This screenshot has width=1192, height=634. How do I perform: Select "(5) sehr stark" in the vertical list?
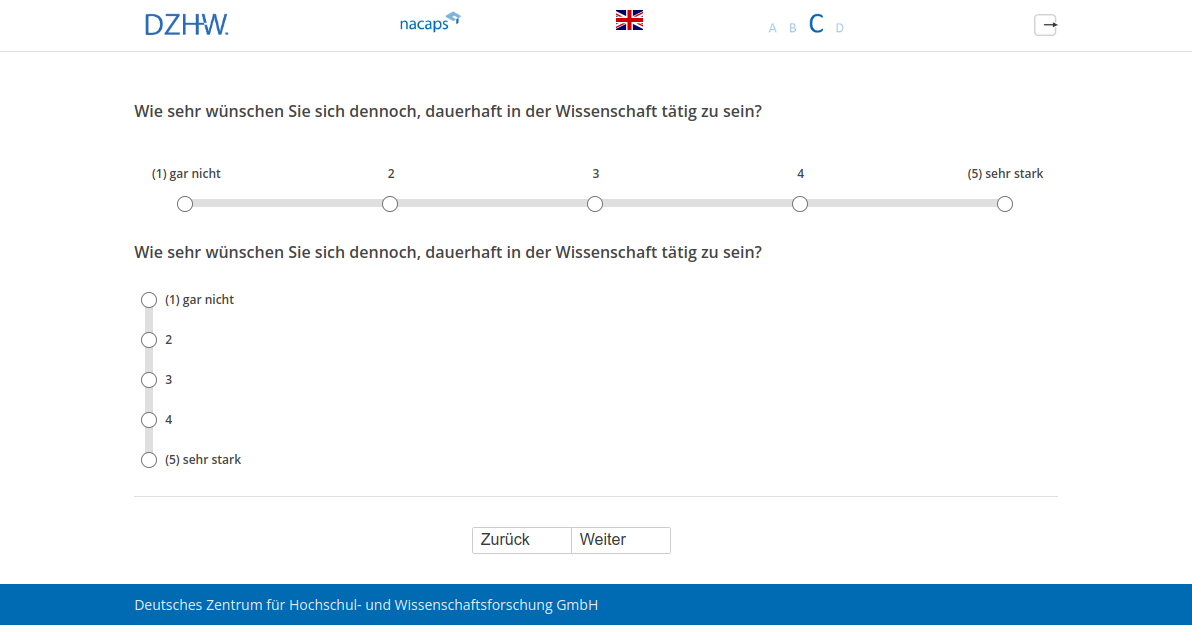[149, 460]
